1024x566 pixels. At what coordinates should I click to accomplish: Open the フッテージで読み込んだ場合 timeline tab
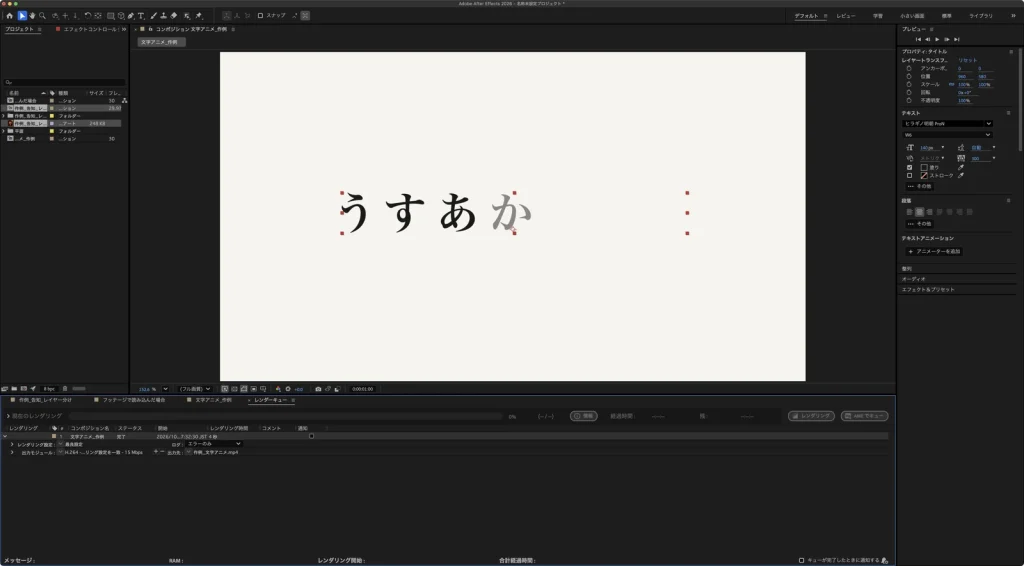tap(133, 400)
